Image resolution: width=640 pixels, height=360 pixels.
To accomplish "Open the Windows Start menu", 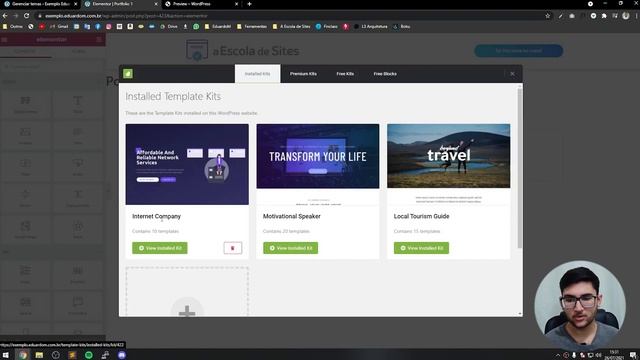I will tap(6, 355).
